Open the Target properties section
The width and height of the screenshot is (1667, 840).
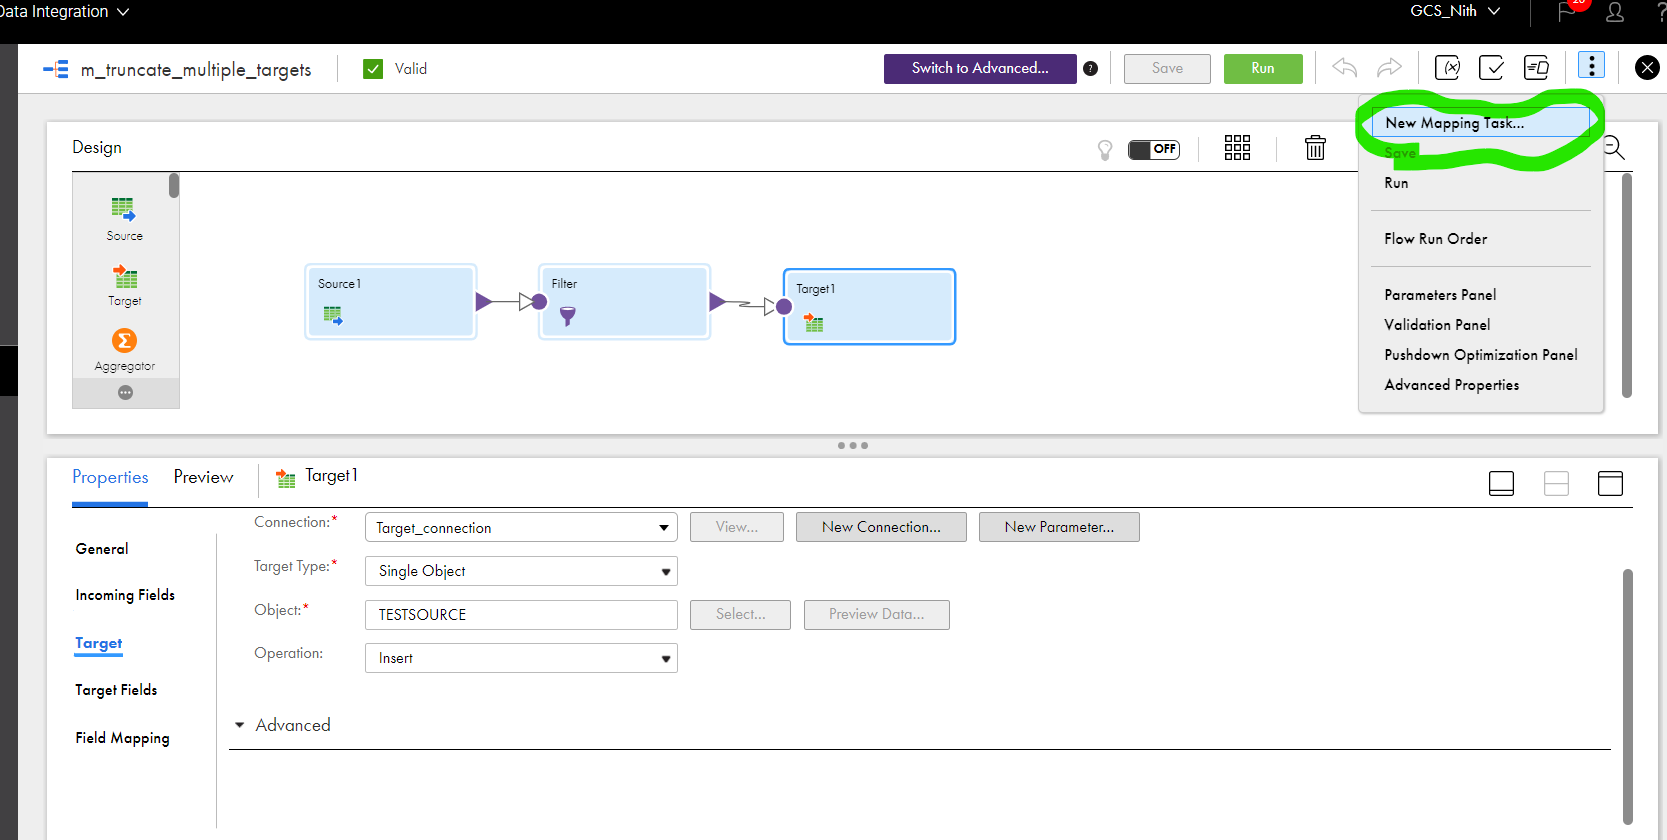(x=98, y=643)
